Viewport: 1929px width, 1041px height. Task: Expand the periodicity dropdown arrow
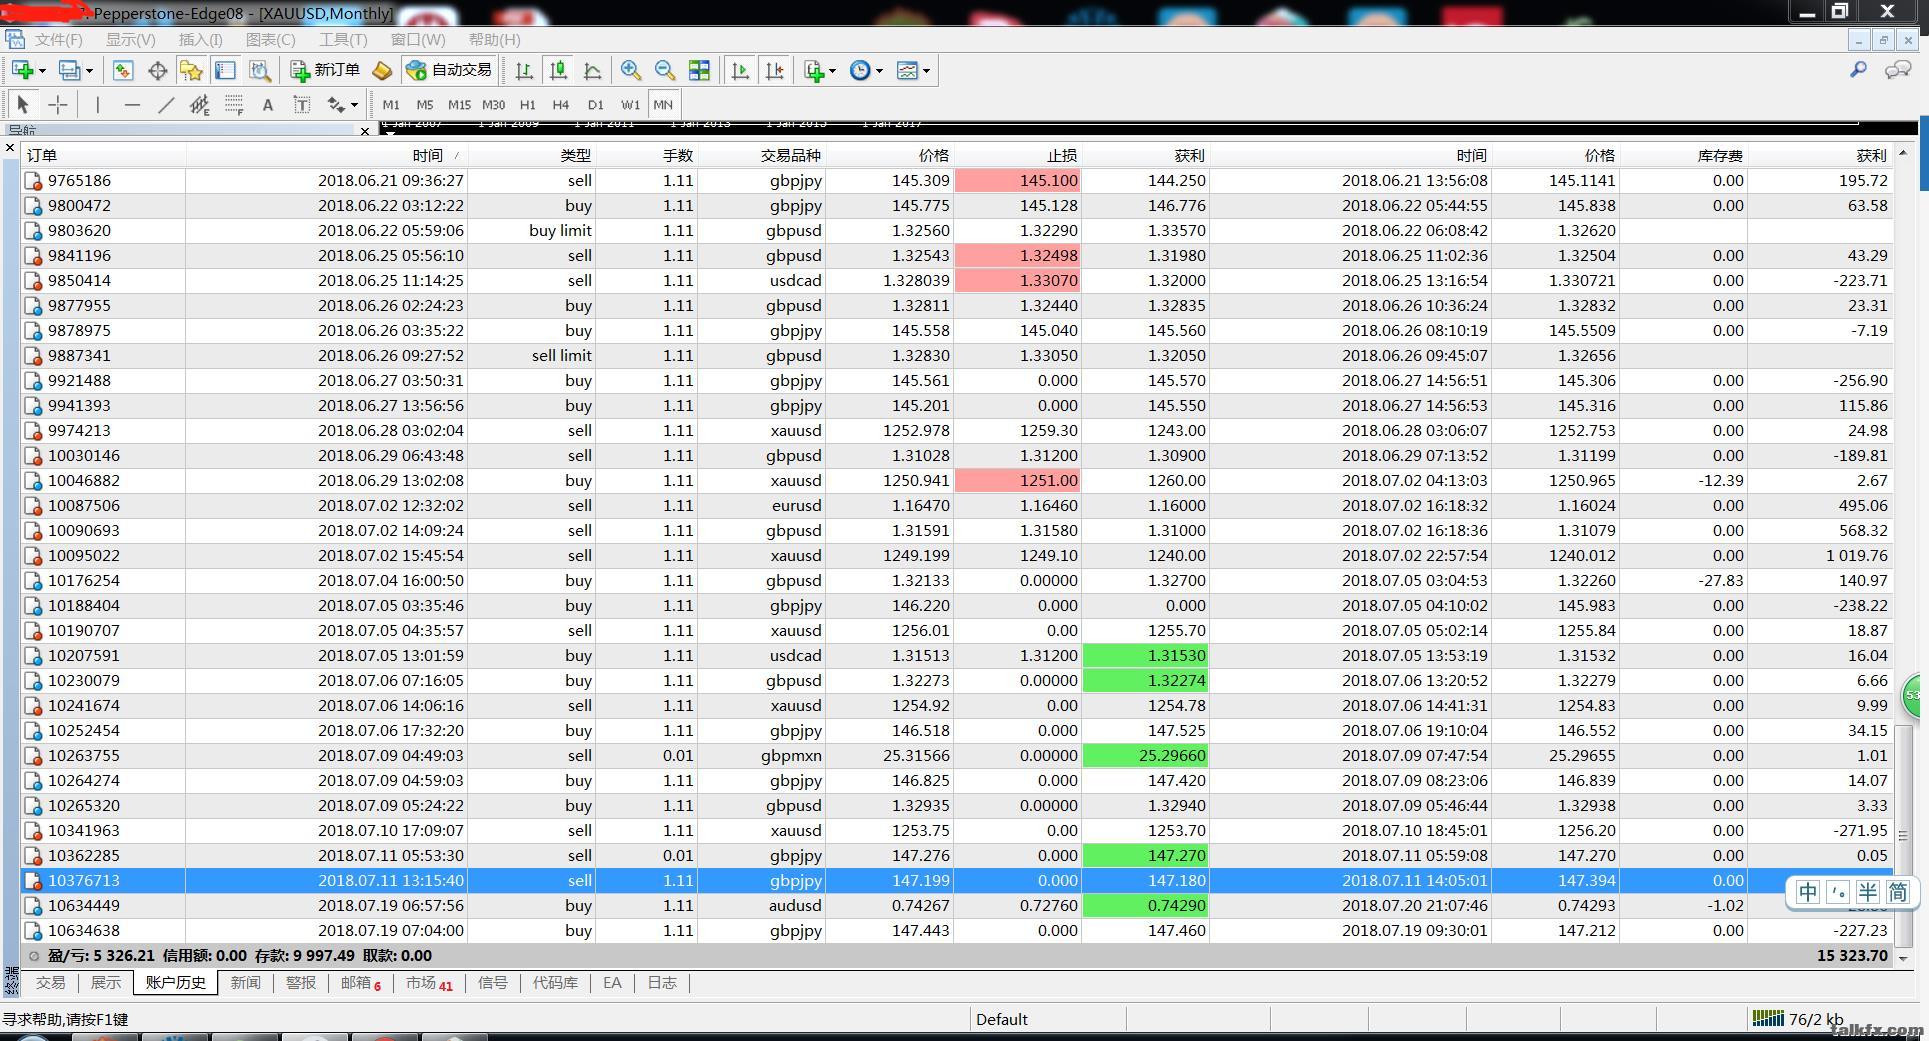[x=879, y=71]
